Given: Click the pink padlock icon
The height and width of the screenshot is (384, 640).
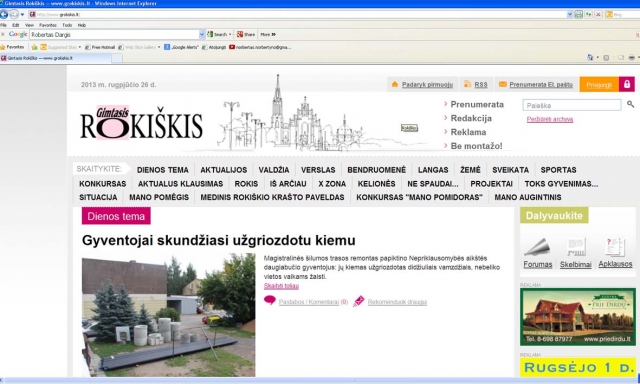Looking at the screenshot, I should 627,84.
